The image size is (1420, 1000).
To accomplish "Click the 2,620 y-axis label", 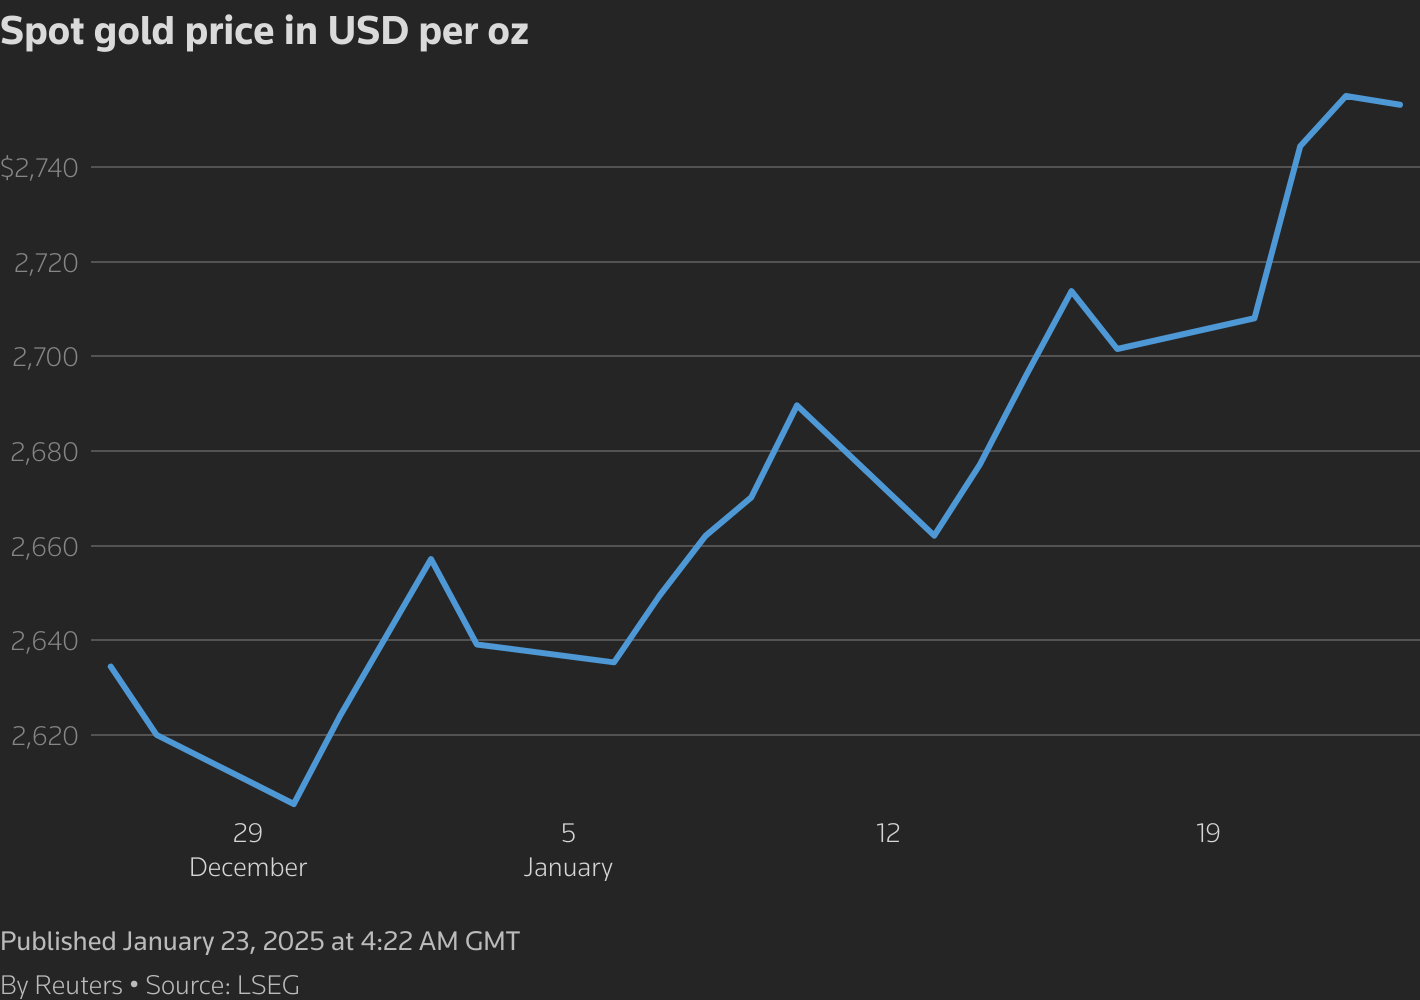I will point(44,736).
